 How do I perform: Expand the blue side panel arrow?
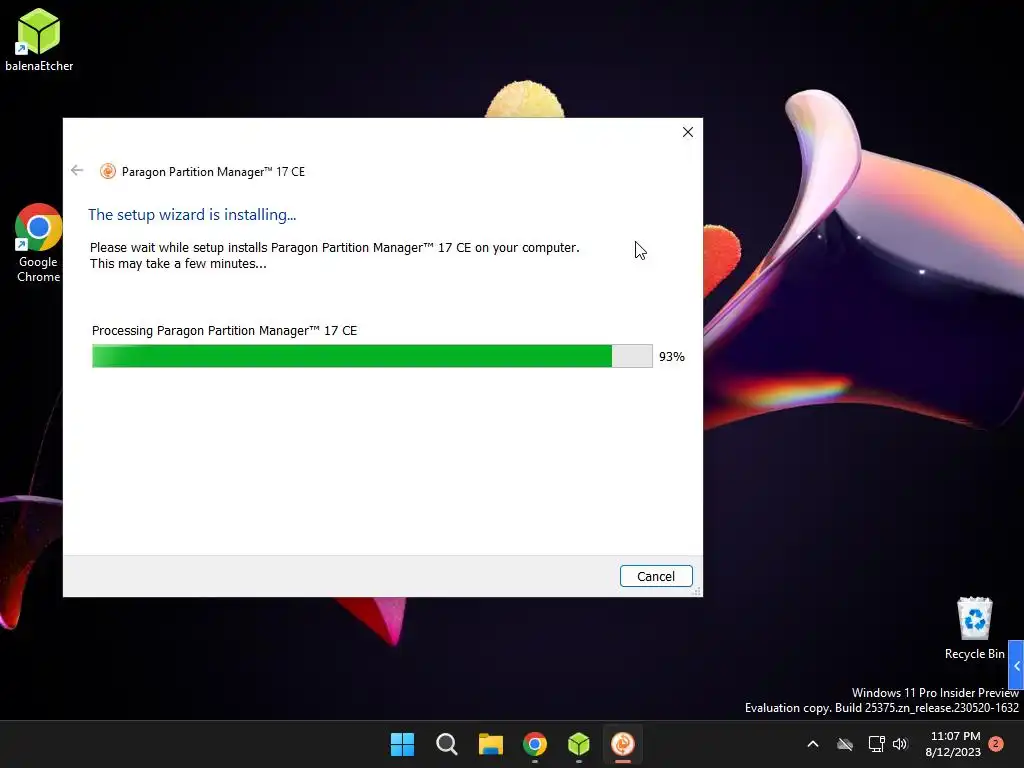(1016, 665)
